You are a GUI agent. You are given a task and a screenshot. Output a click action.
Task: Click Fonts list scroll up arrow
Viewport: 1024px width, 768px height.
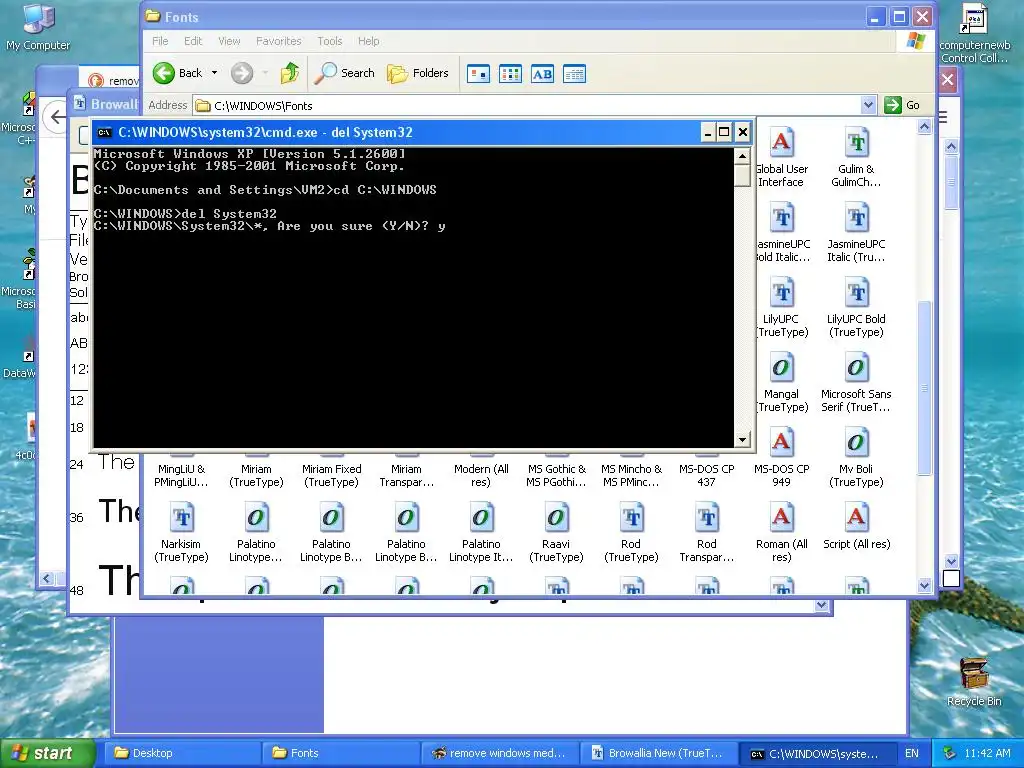[924, 127]
